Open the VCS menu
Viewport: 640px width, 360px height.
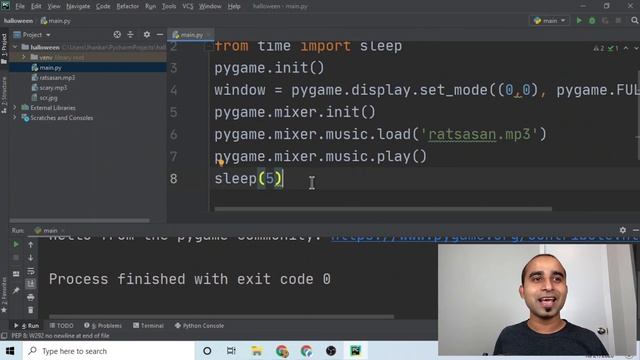[x=187, y=6]
